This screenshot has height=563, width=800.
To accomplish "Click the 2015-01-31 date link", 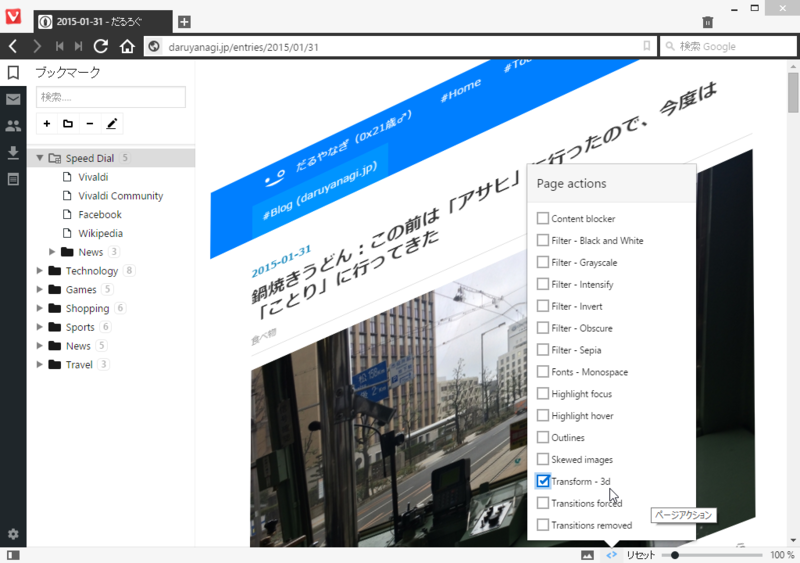I will pyautogui.click(x=281, y=261).
